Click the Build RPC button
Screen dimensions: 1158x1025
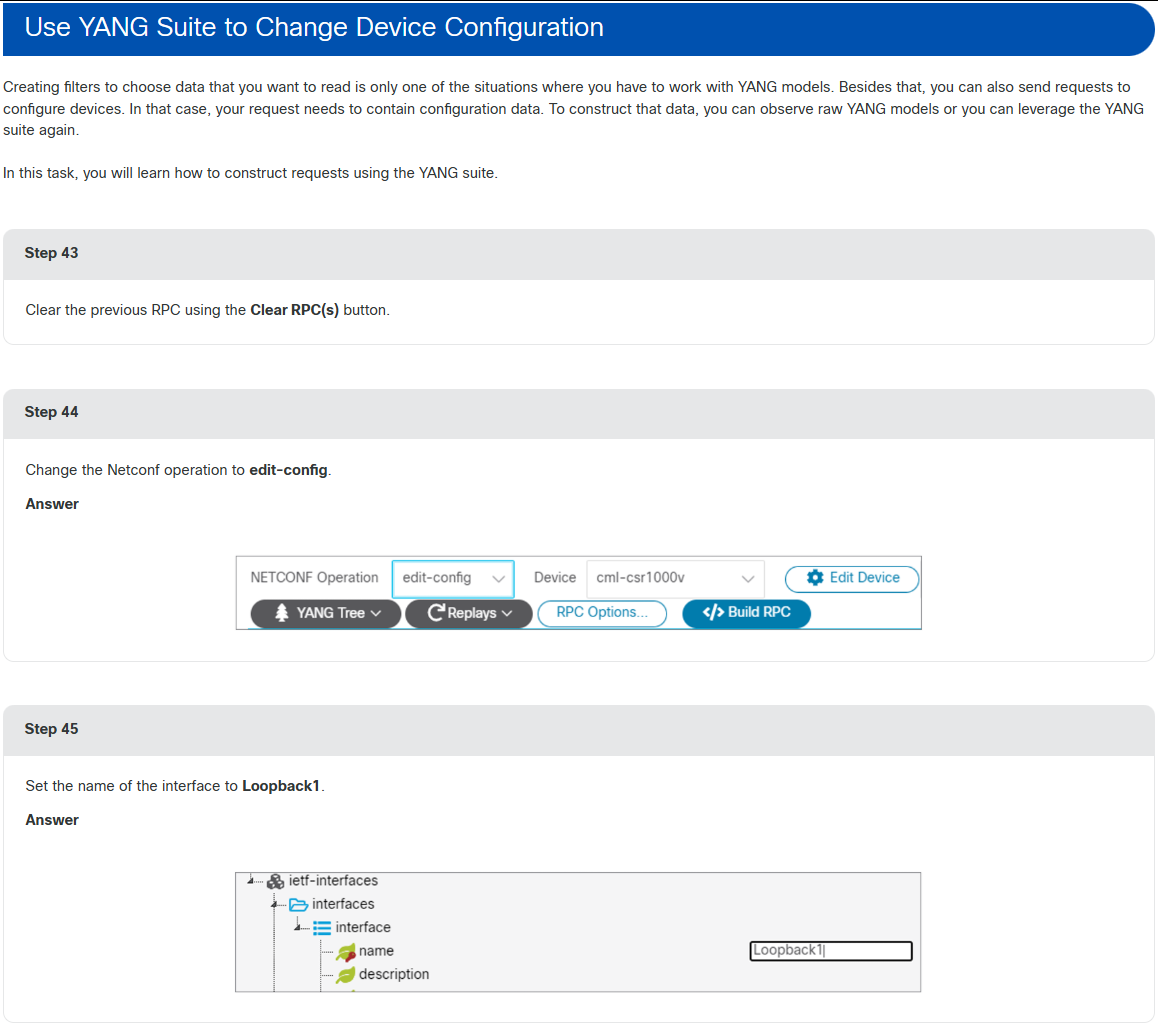coord(746,613)
